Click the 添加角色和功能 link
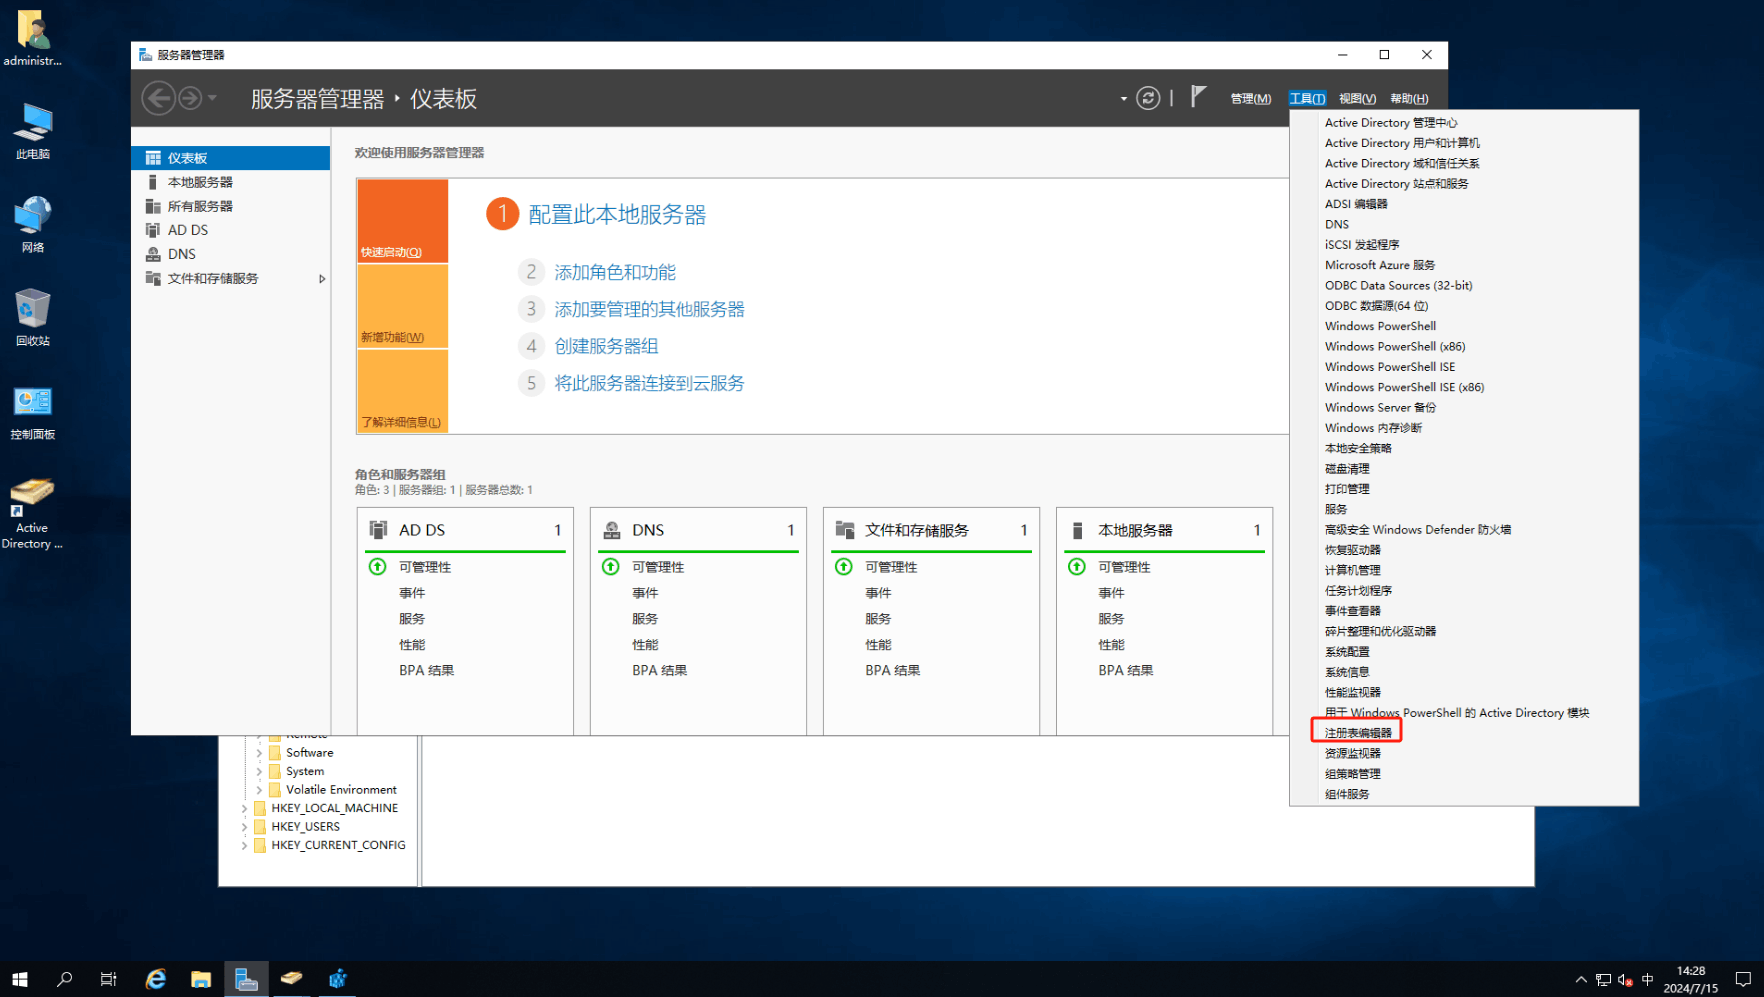Viewport: 1764px width, 997px height. tap(616, 271)
